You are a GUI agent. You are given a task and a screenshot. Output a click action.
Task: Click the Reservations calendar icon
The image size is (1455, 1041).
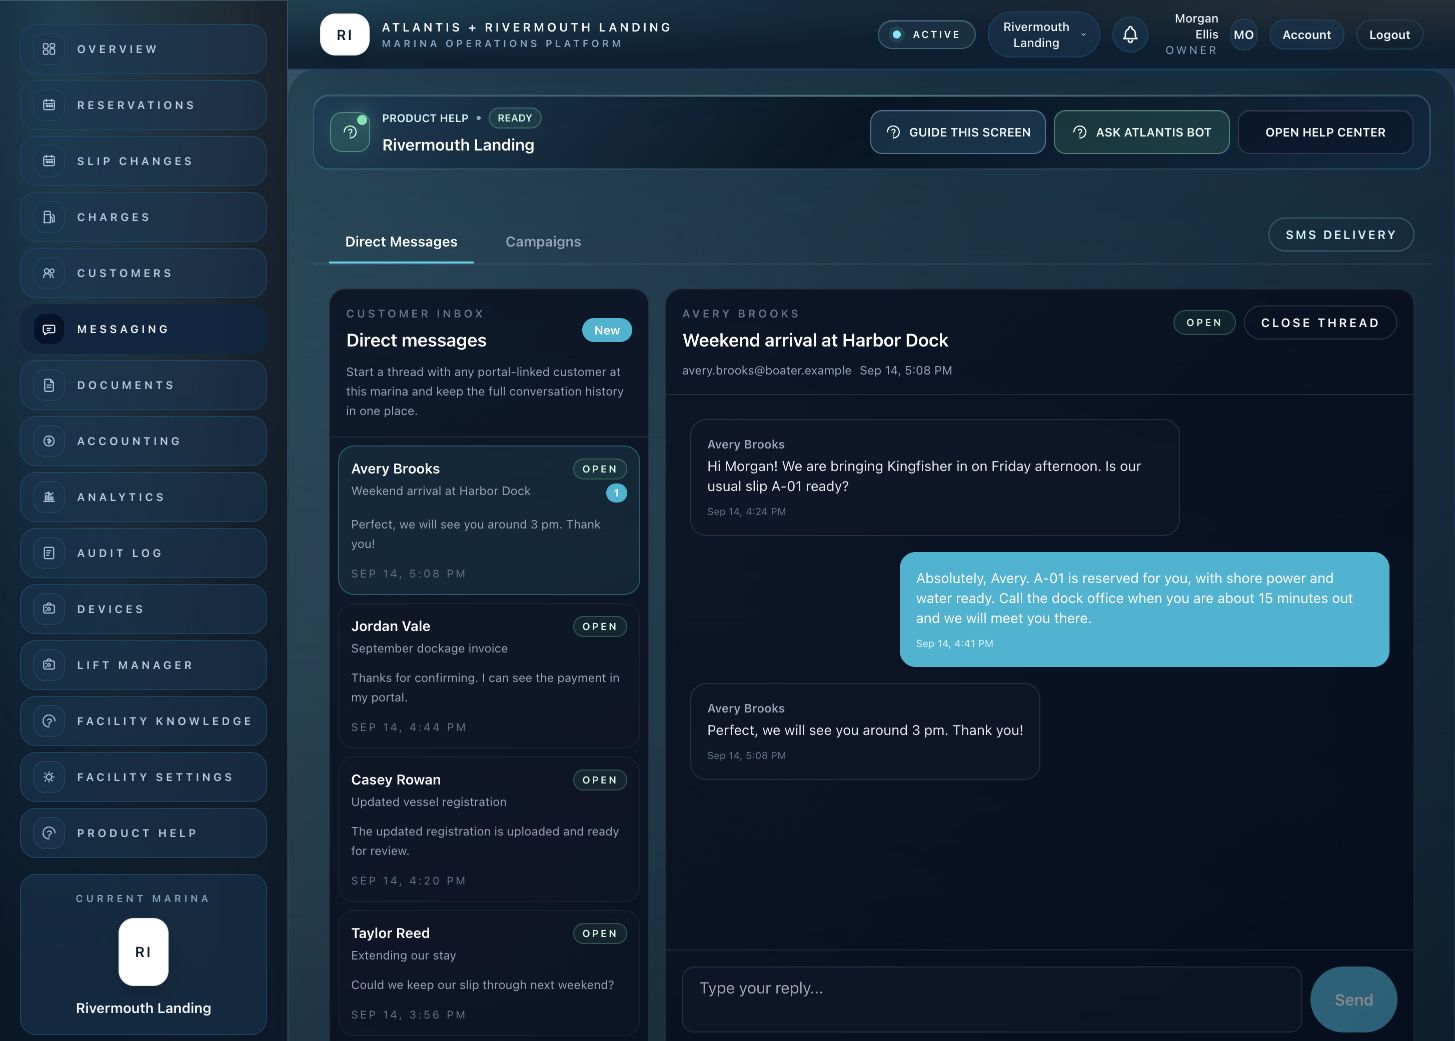click(49, 105)
